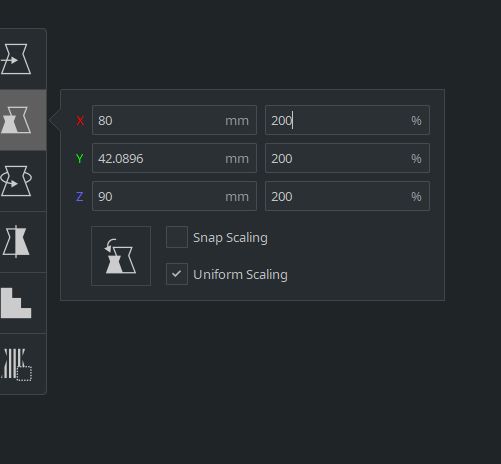Select the Rotate tool icon
The width and height of the screenshot is (501, 464).
tap(17, 181)
